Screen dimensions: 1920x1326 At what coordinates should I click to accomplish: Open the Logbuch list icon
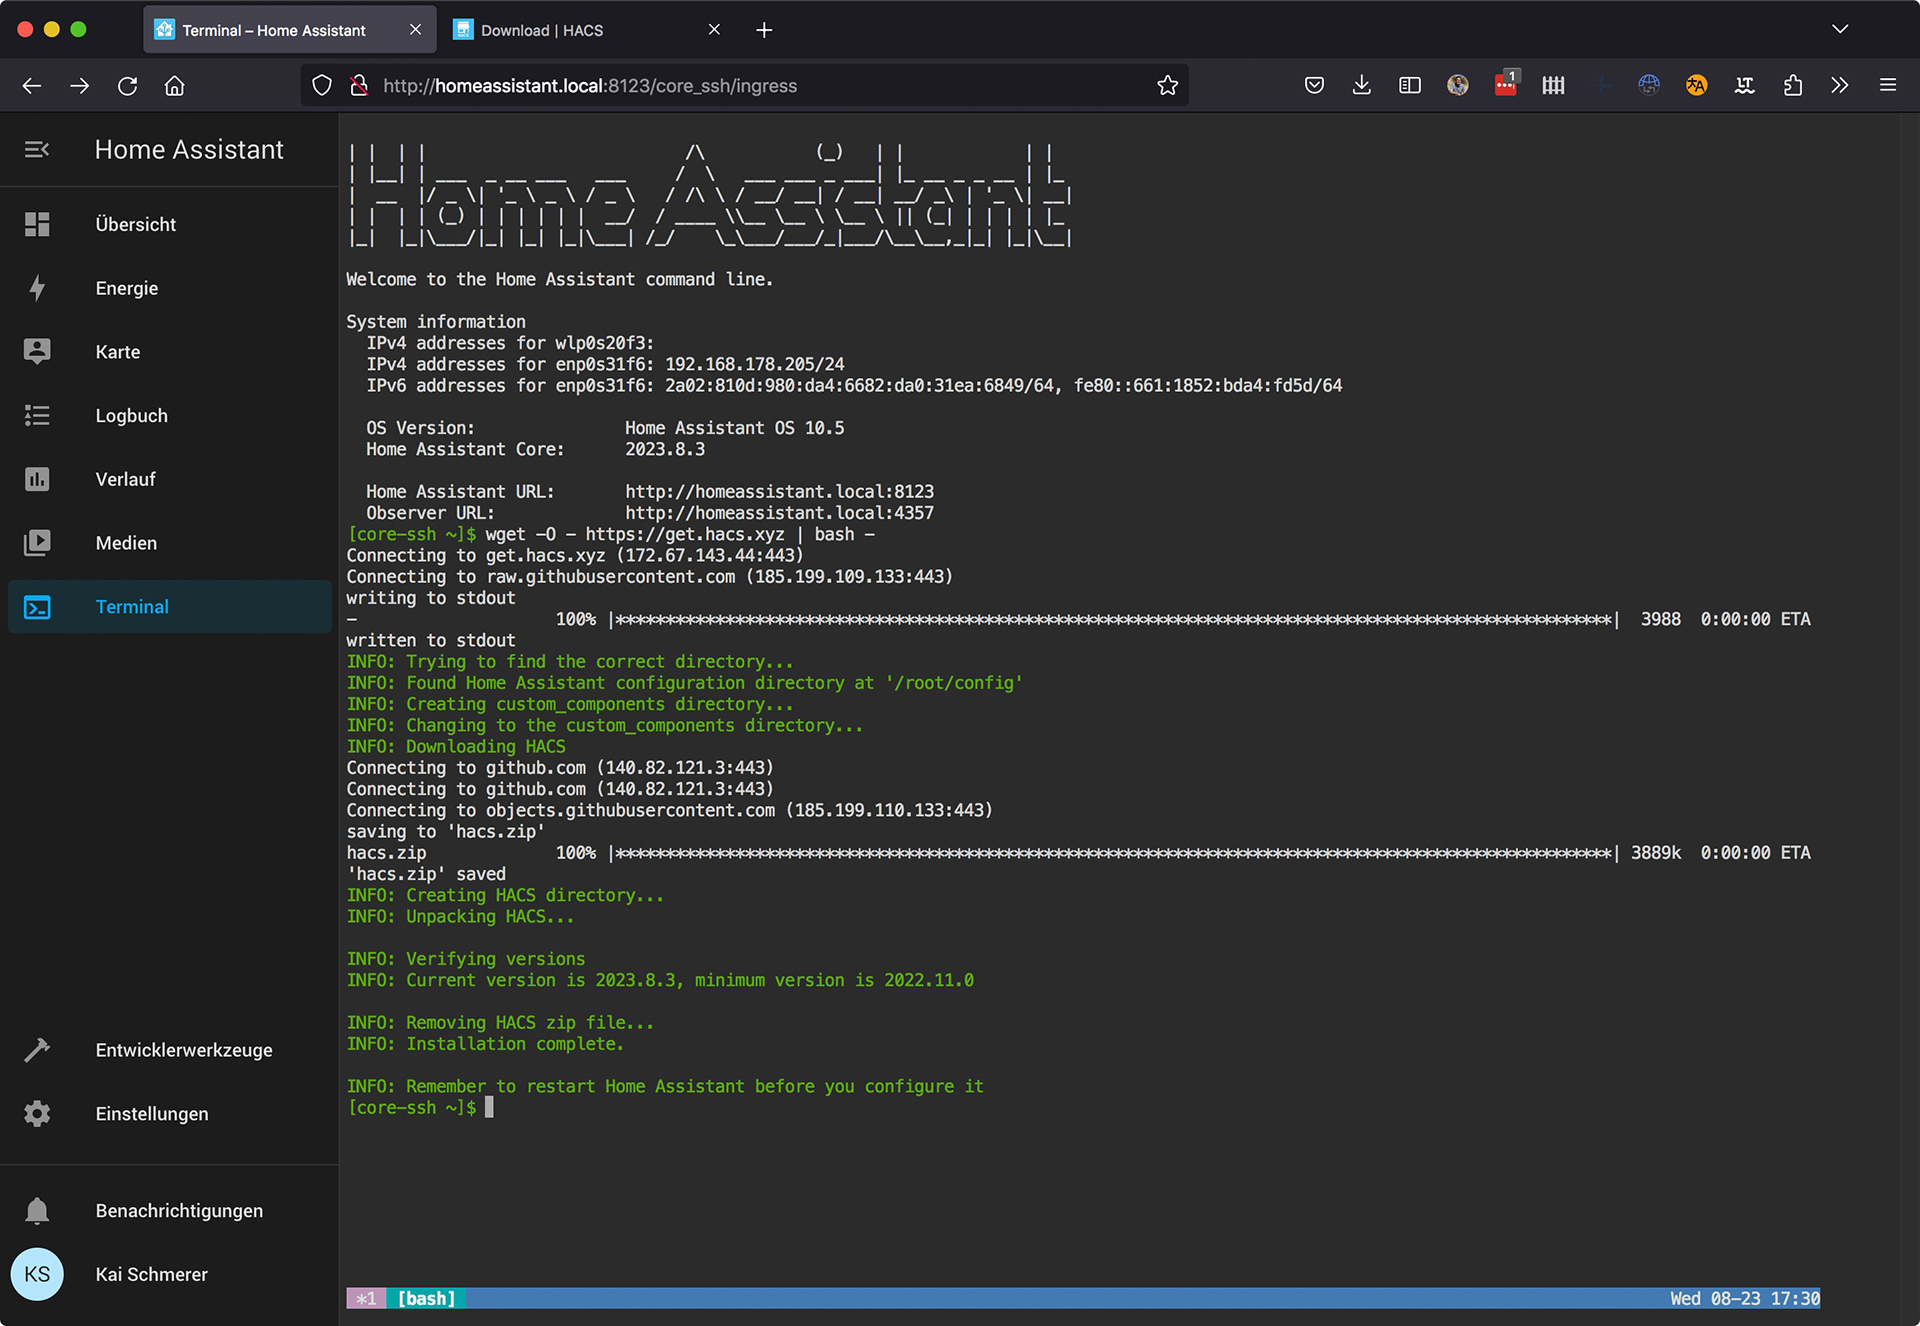[x=37, y=415]
